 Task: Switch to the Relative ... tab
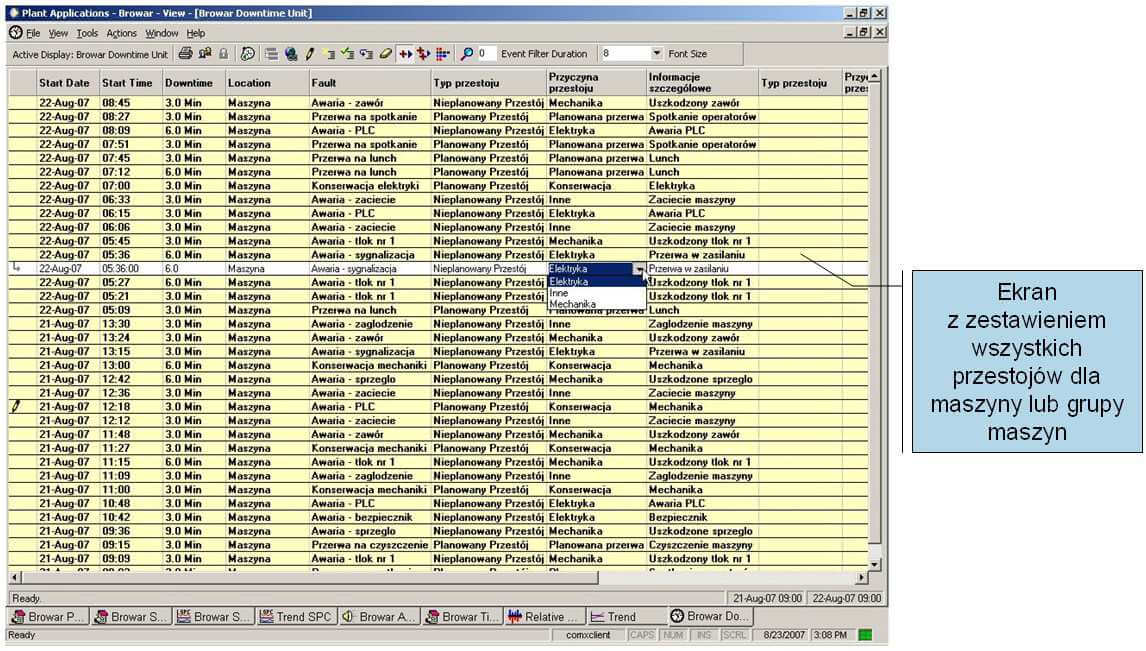544,617
